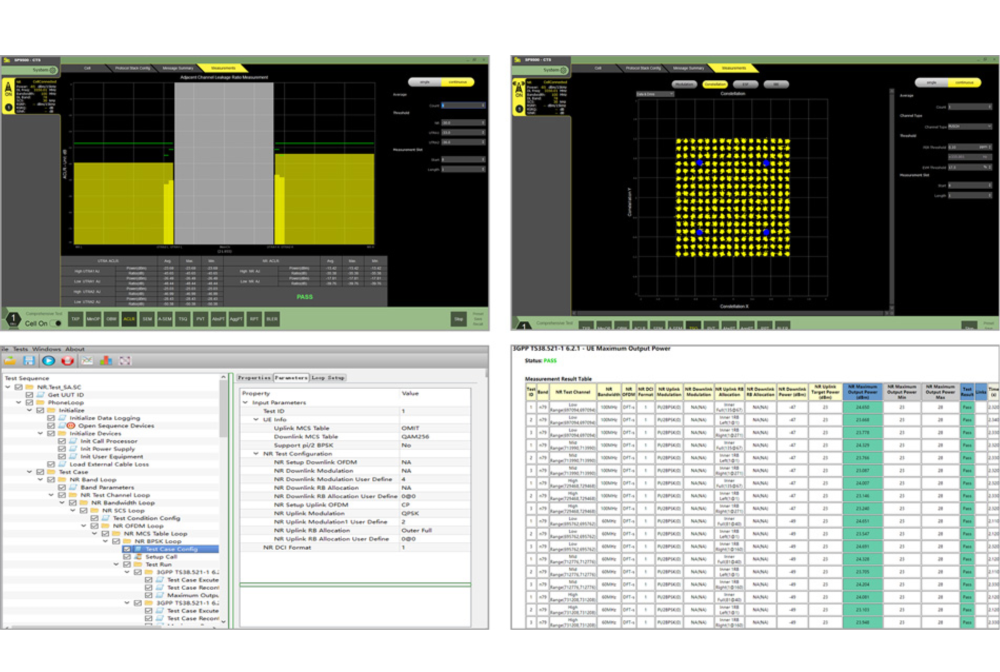The width and height of the screenshot is (1000, 672).
Task: Stop execution via the red stop icon
Action: (x=68, y=360)
